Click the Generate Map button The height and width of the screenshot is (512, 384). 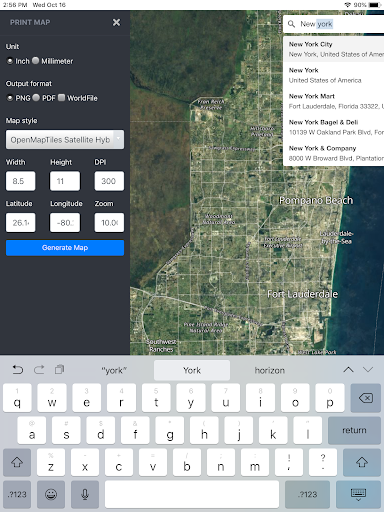[65, 248]
